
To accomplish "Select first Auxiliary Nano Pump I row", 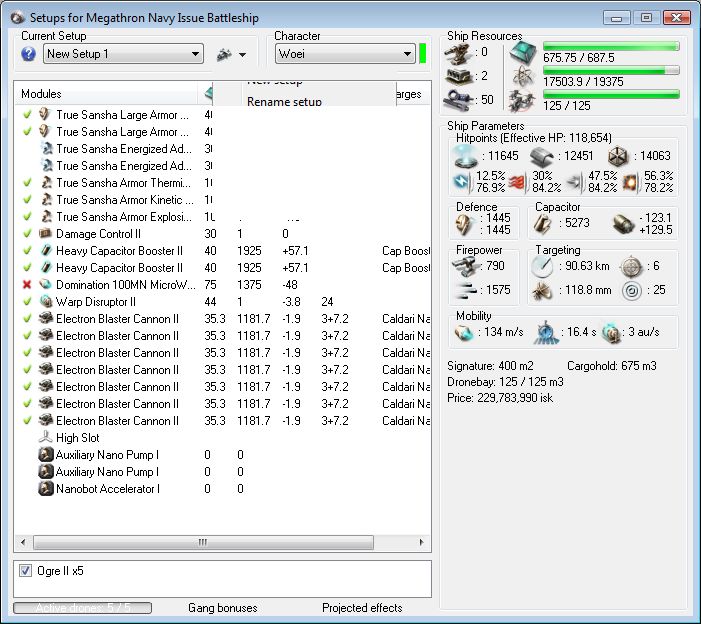I will 223,455.
